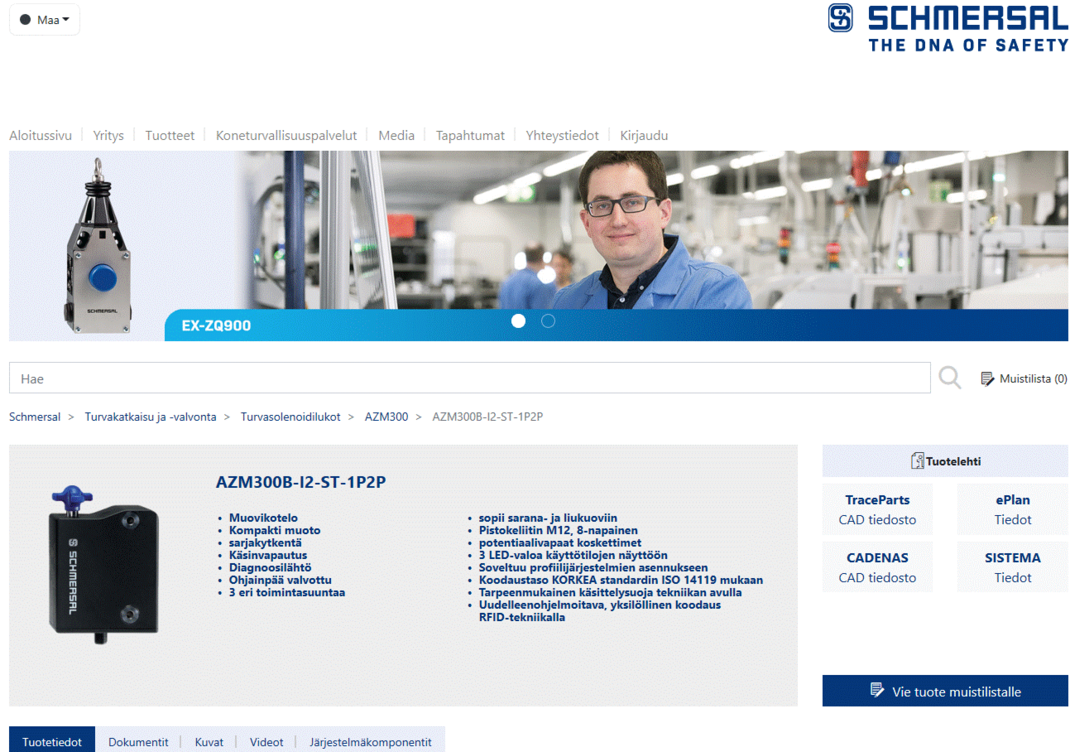Open Turvasolenoidilukot breadcrumb
Viewport: 1070px width, 752px height.
pyautogui.click(x=290, y=416)
